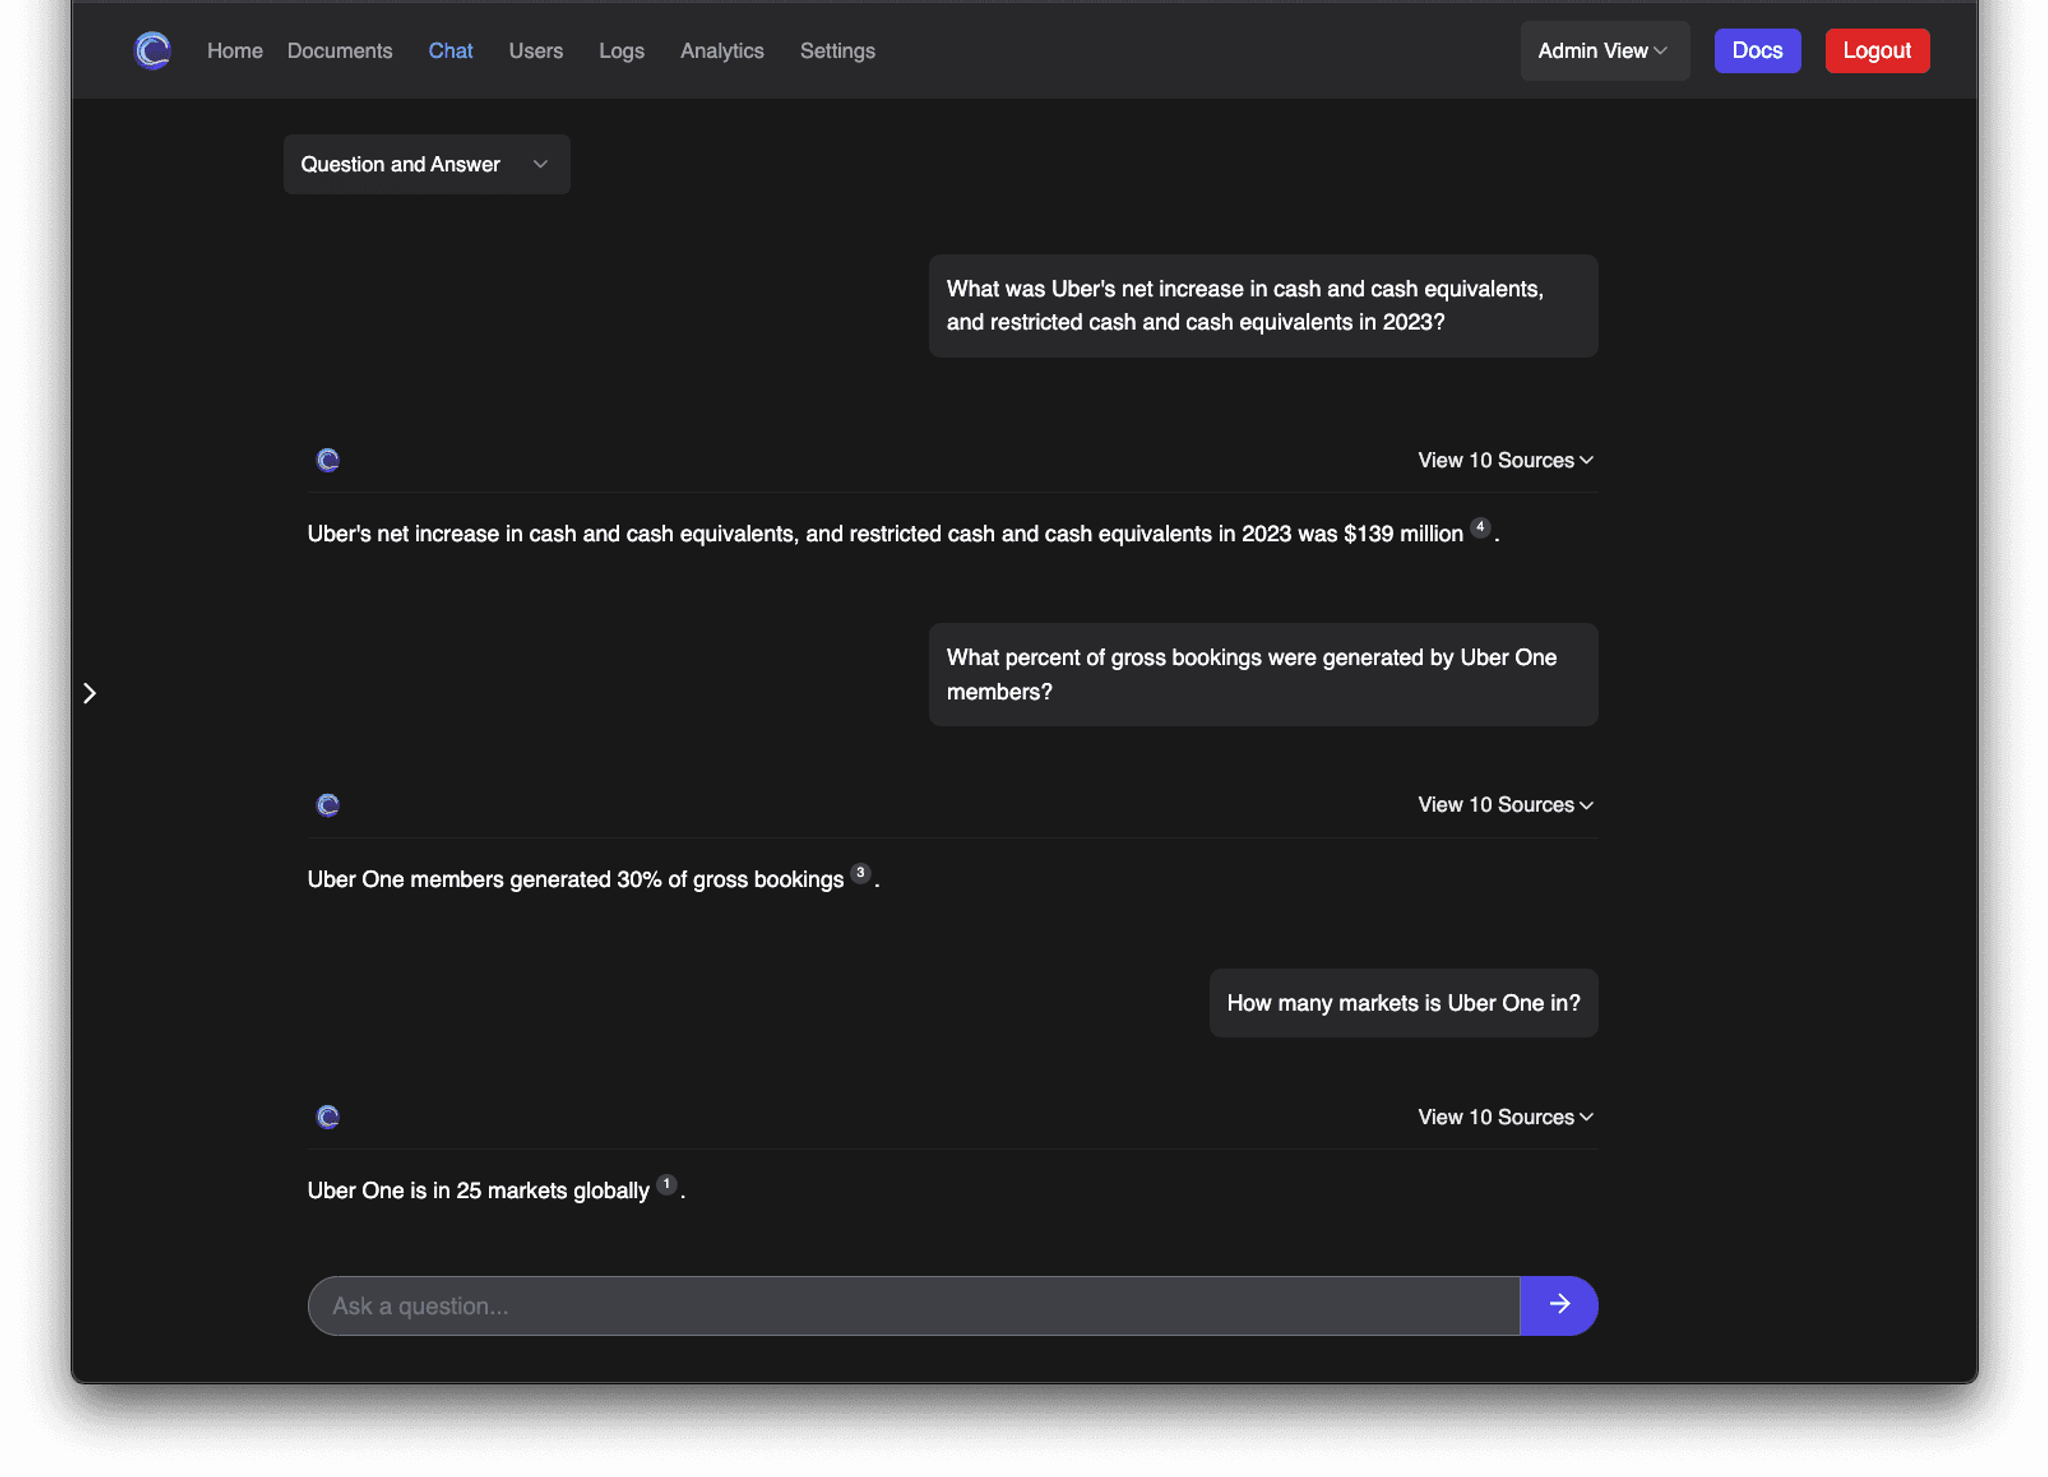Click the answer stating $139 million

click(x=903, y=534)
